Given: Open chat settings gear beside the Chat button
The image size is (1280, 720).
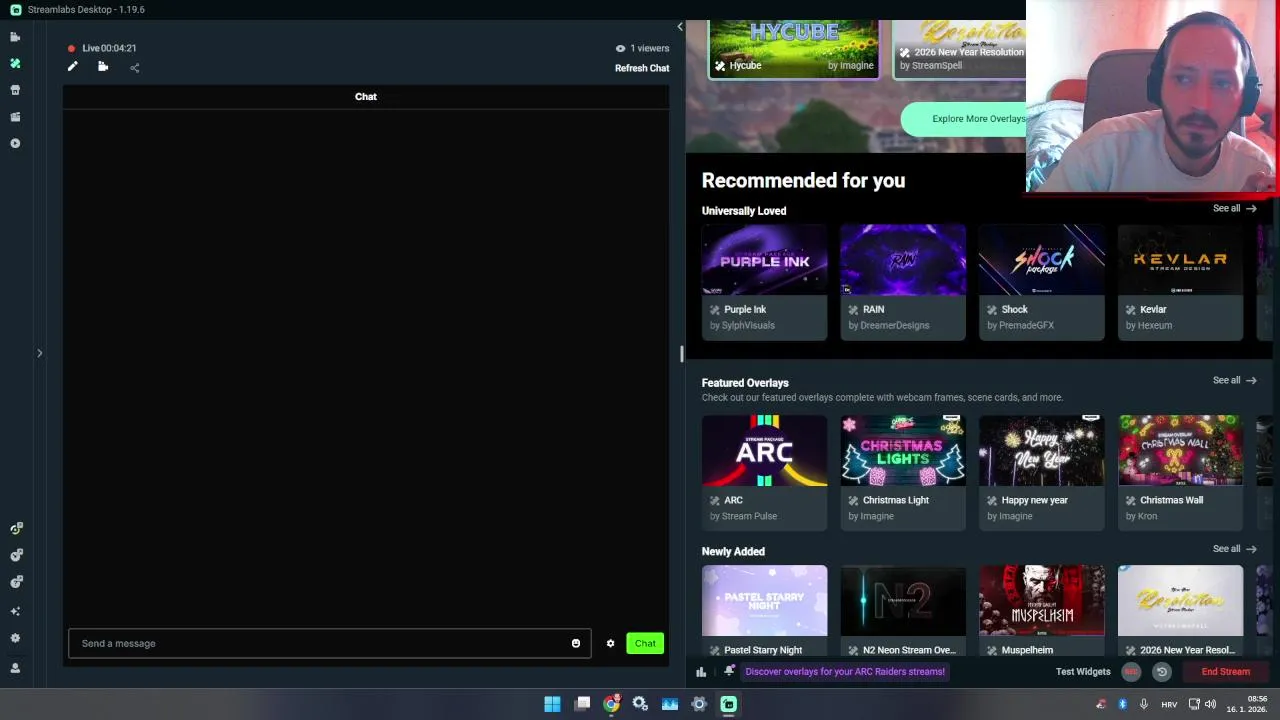Looking at the screenshot, I should click(610, 643).
